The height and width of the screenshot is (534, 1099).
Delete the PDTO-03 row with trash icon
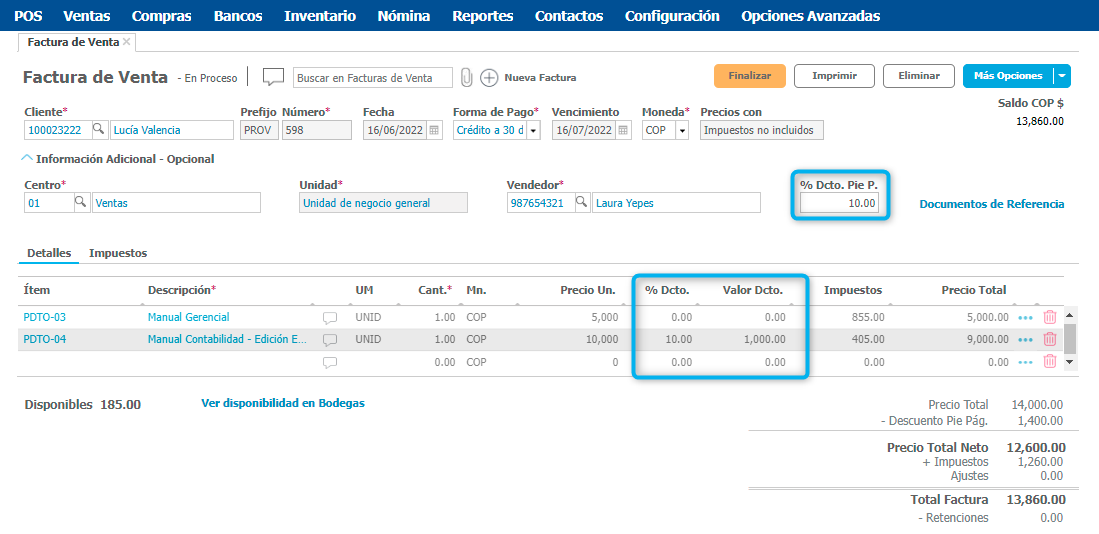click(1050, 317)
